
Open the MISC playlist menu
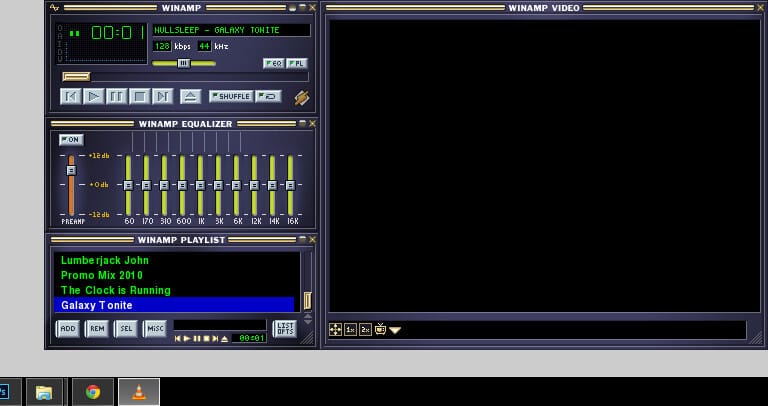click(x=154, y=328)
